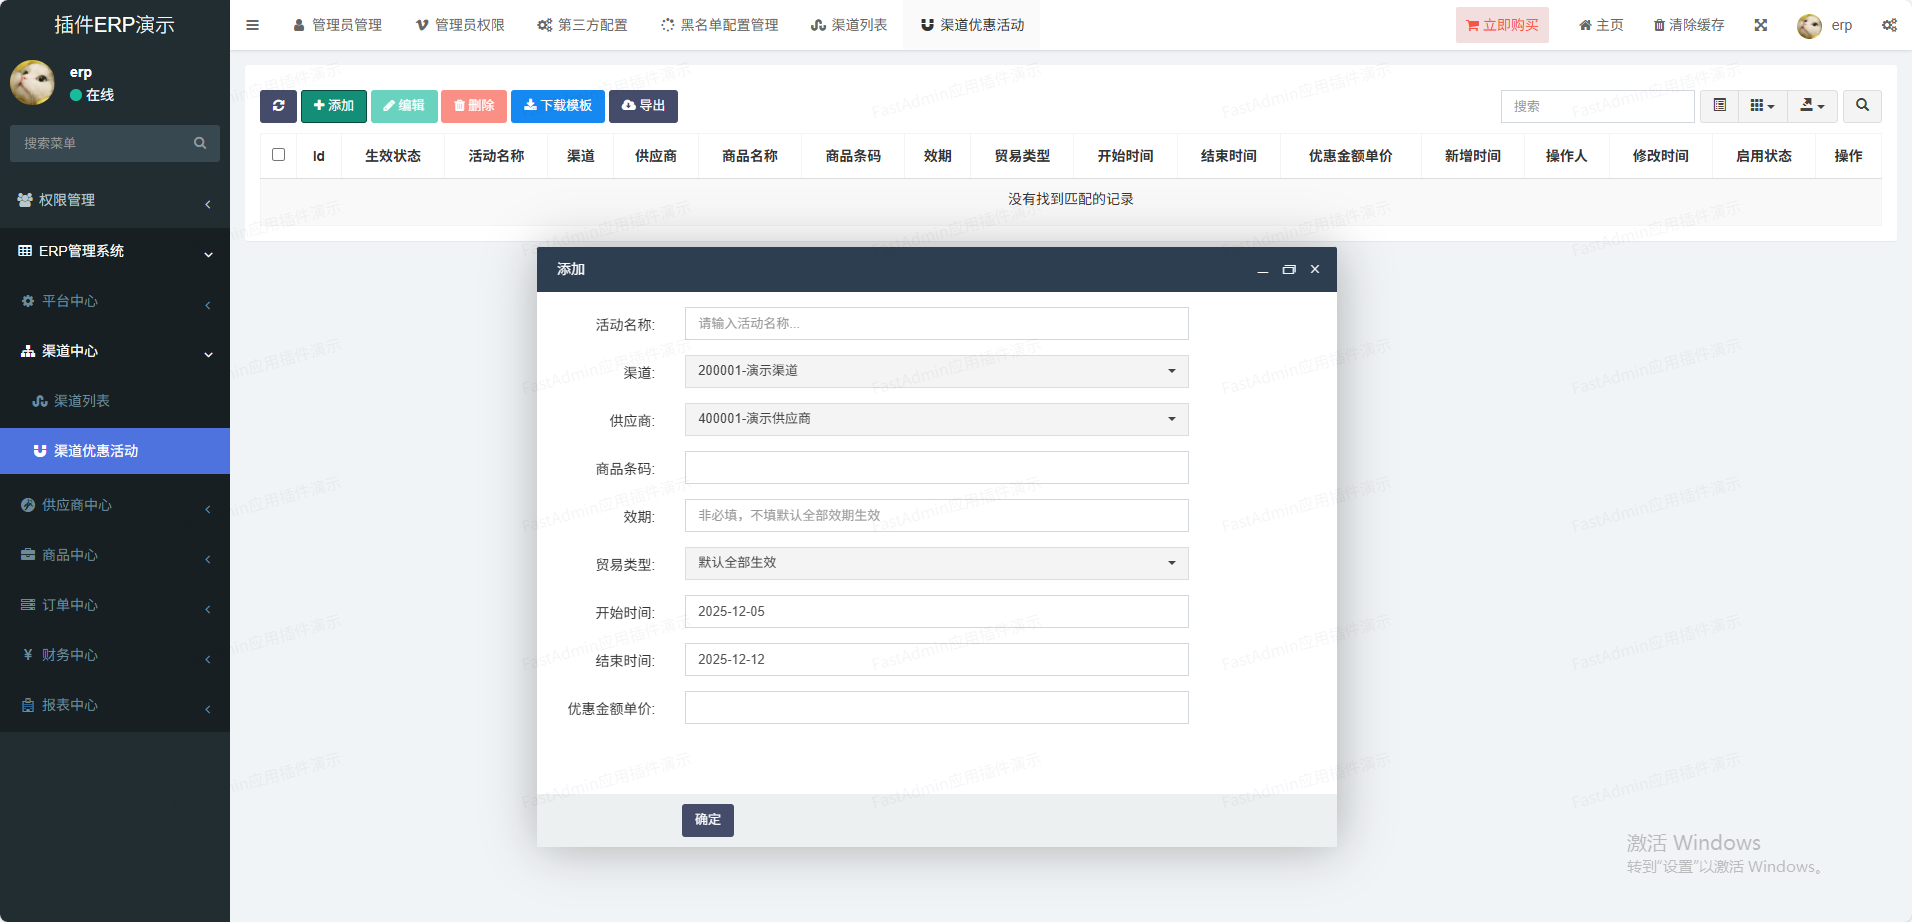This screenshot has height=922, width=1912.
Task: Open the 供应商 dropdown selector
Action: [x=936, y=419]
